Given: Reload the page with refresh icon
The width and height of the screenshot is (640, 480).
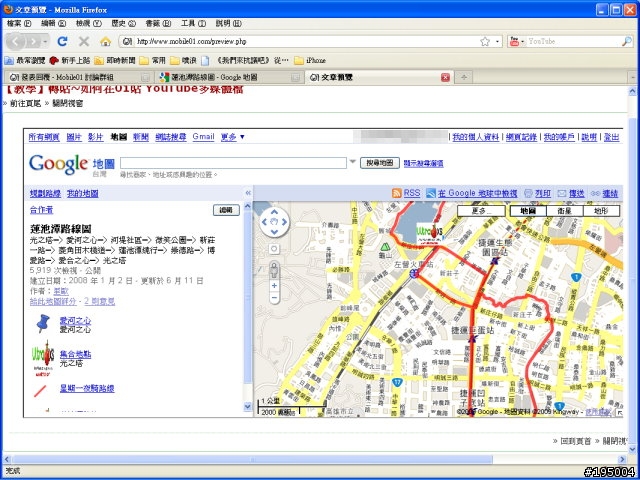Looking at the screenshot, I should [62, 41].
